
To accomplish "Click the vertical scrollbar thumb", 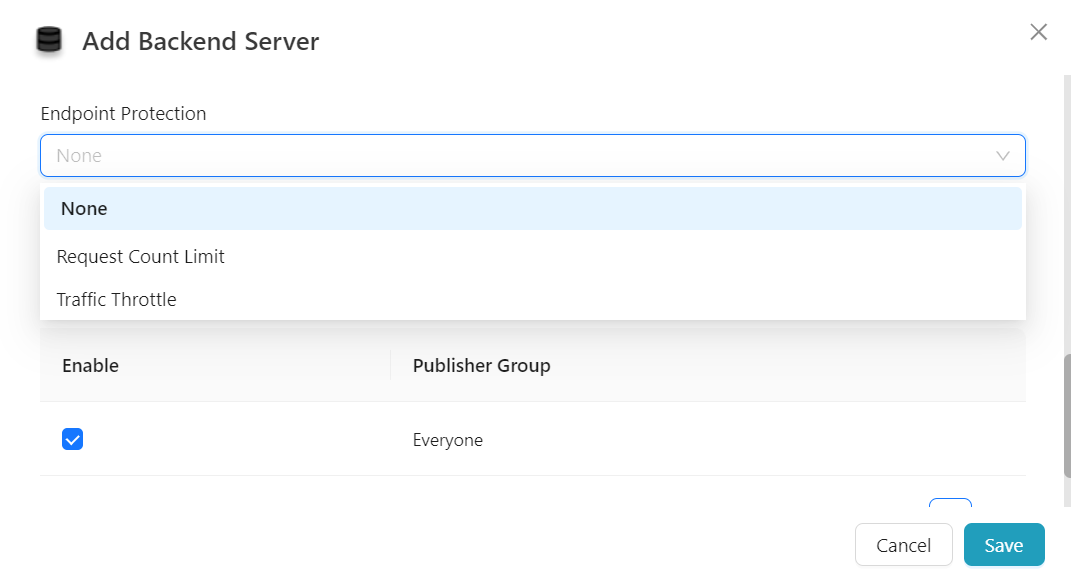I will (1066, 415).
